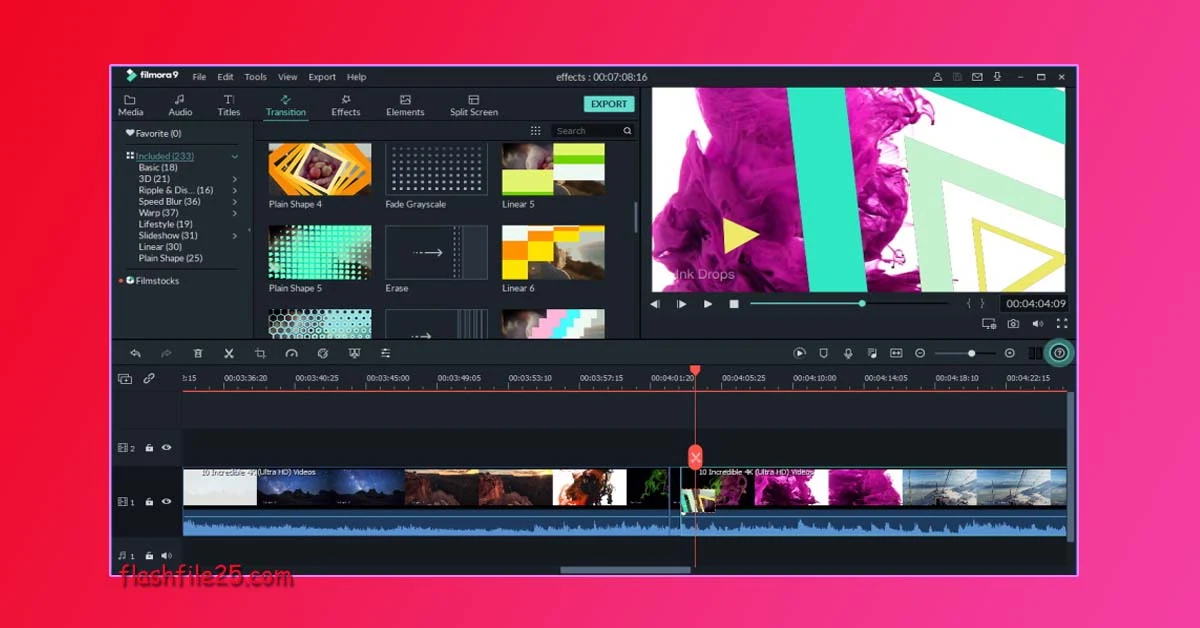Mute audio track 1 speaker icon

click(x=166, y=556)
